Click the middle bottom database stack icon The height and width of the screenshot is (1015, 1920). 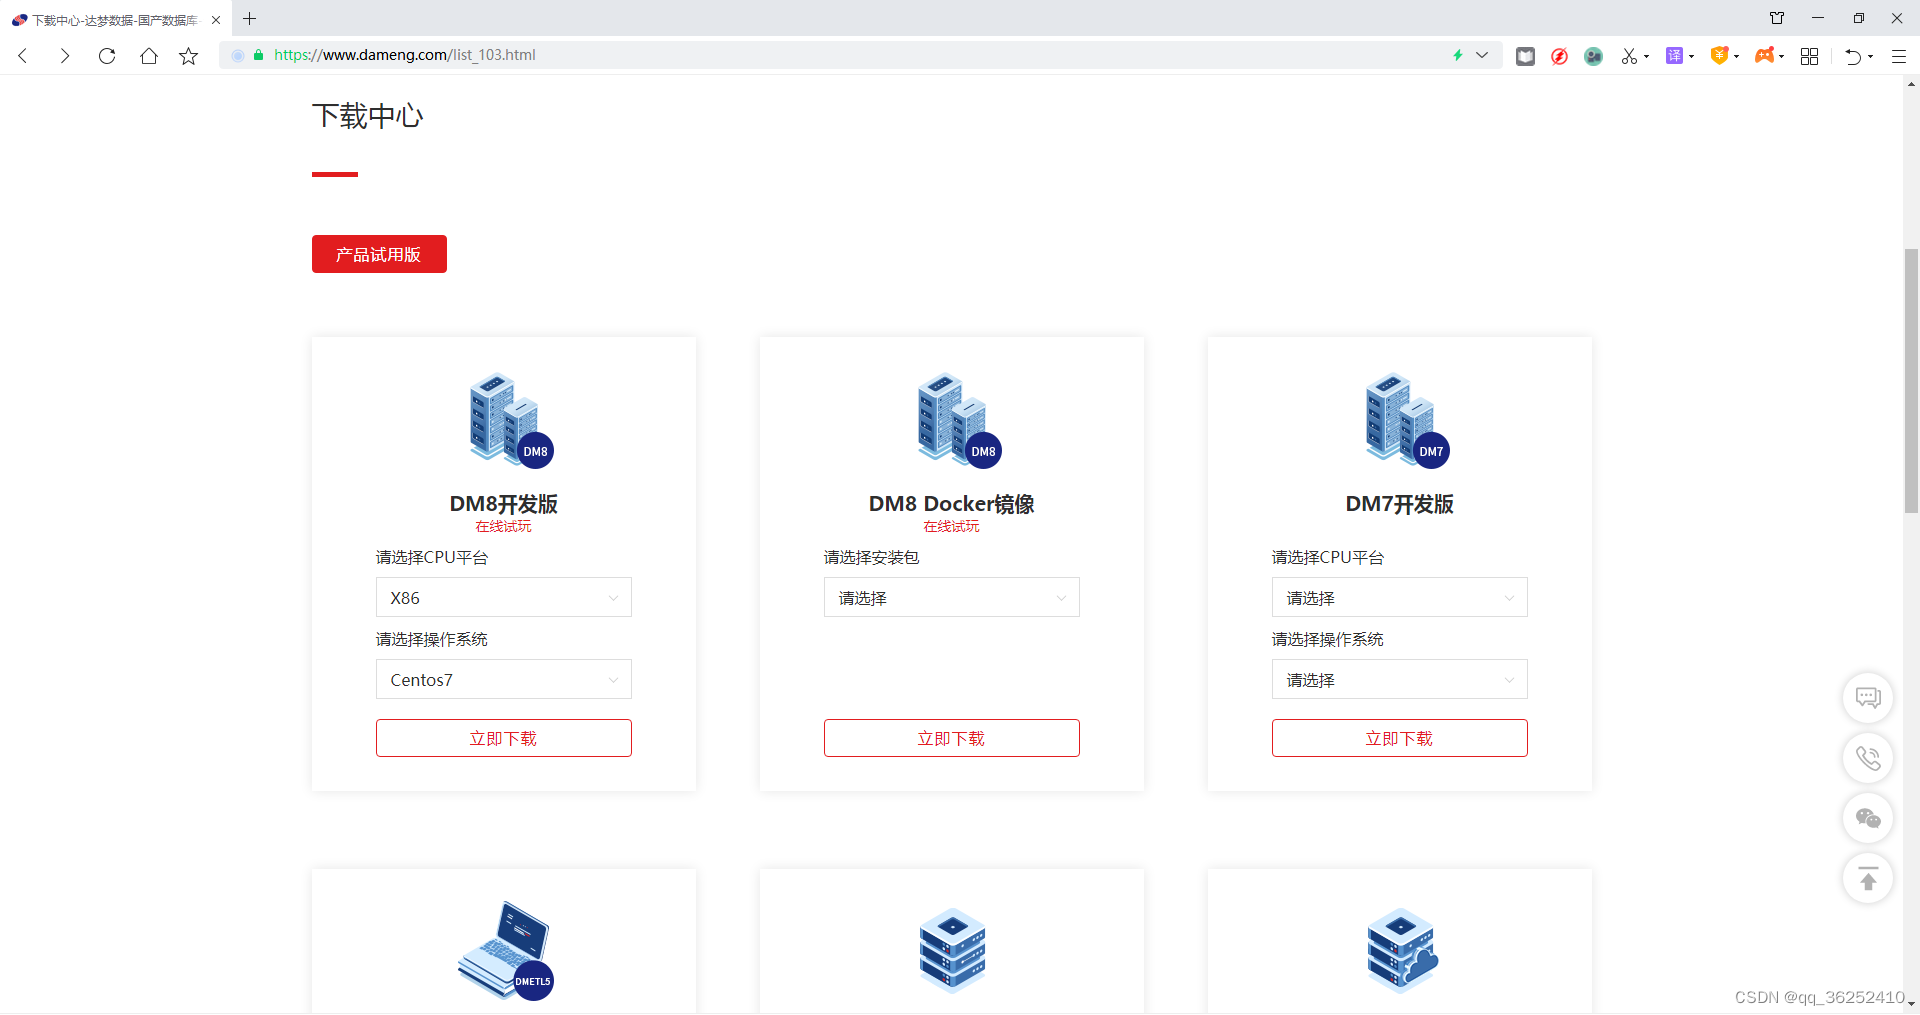pos(952,950)
